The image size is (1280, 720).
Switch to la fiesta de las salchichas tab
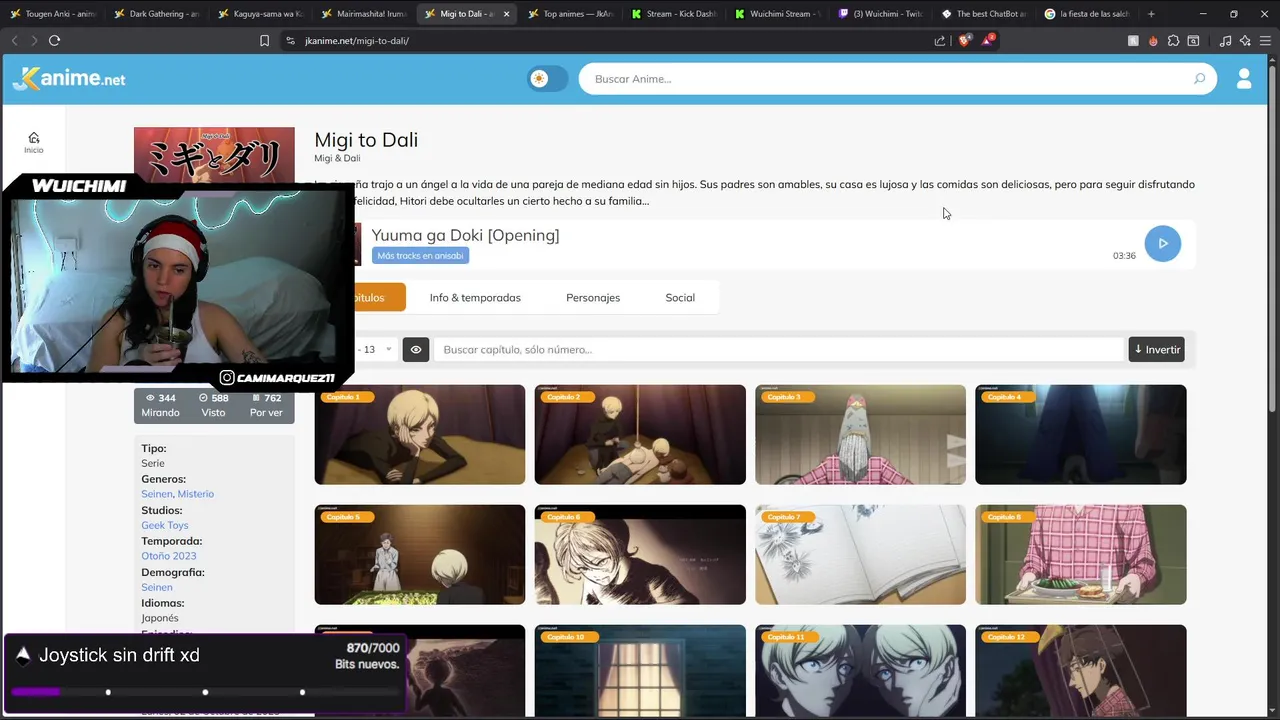click(x=1089, y=14)
